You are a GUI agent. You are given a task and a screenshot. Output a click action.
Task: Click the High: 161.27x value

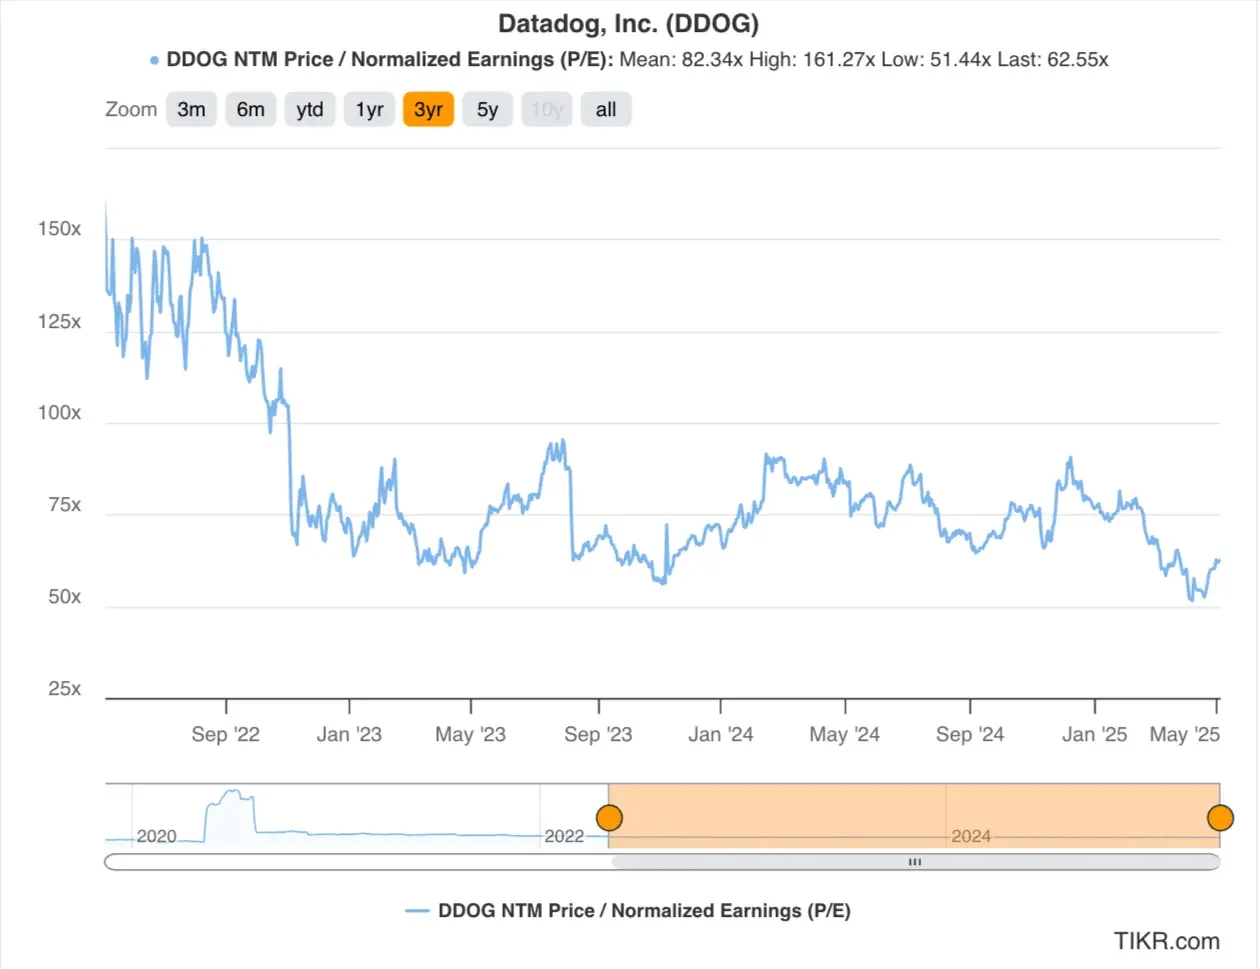pos(813,60)
